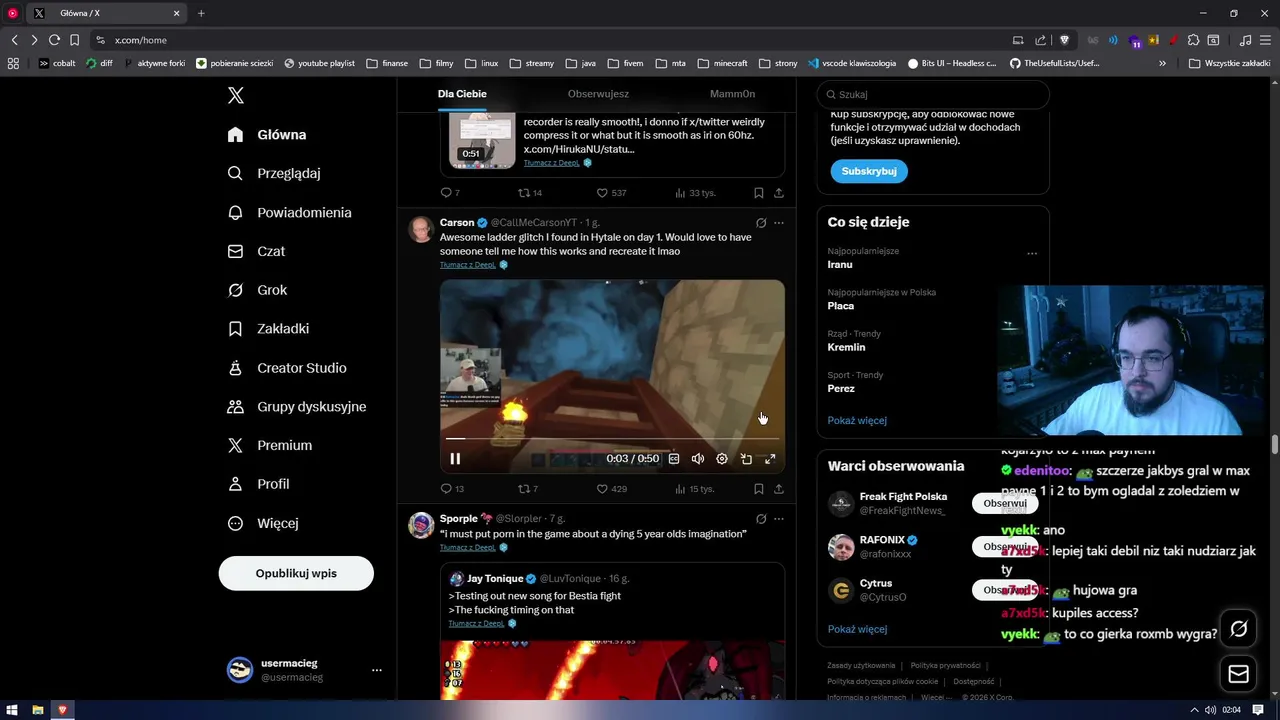Viewport: 1280px width, 720px height.
Task: Open the browser extensions puzzle icon
Action: (x=1193, y=40)
